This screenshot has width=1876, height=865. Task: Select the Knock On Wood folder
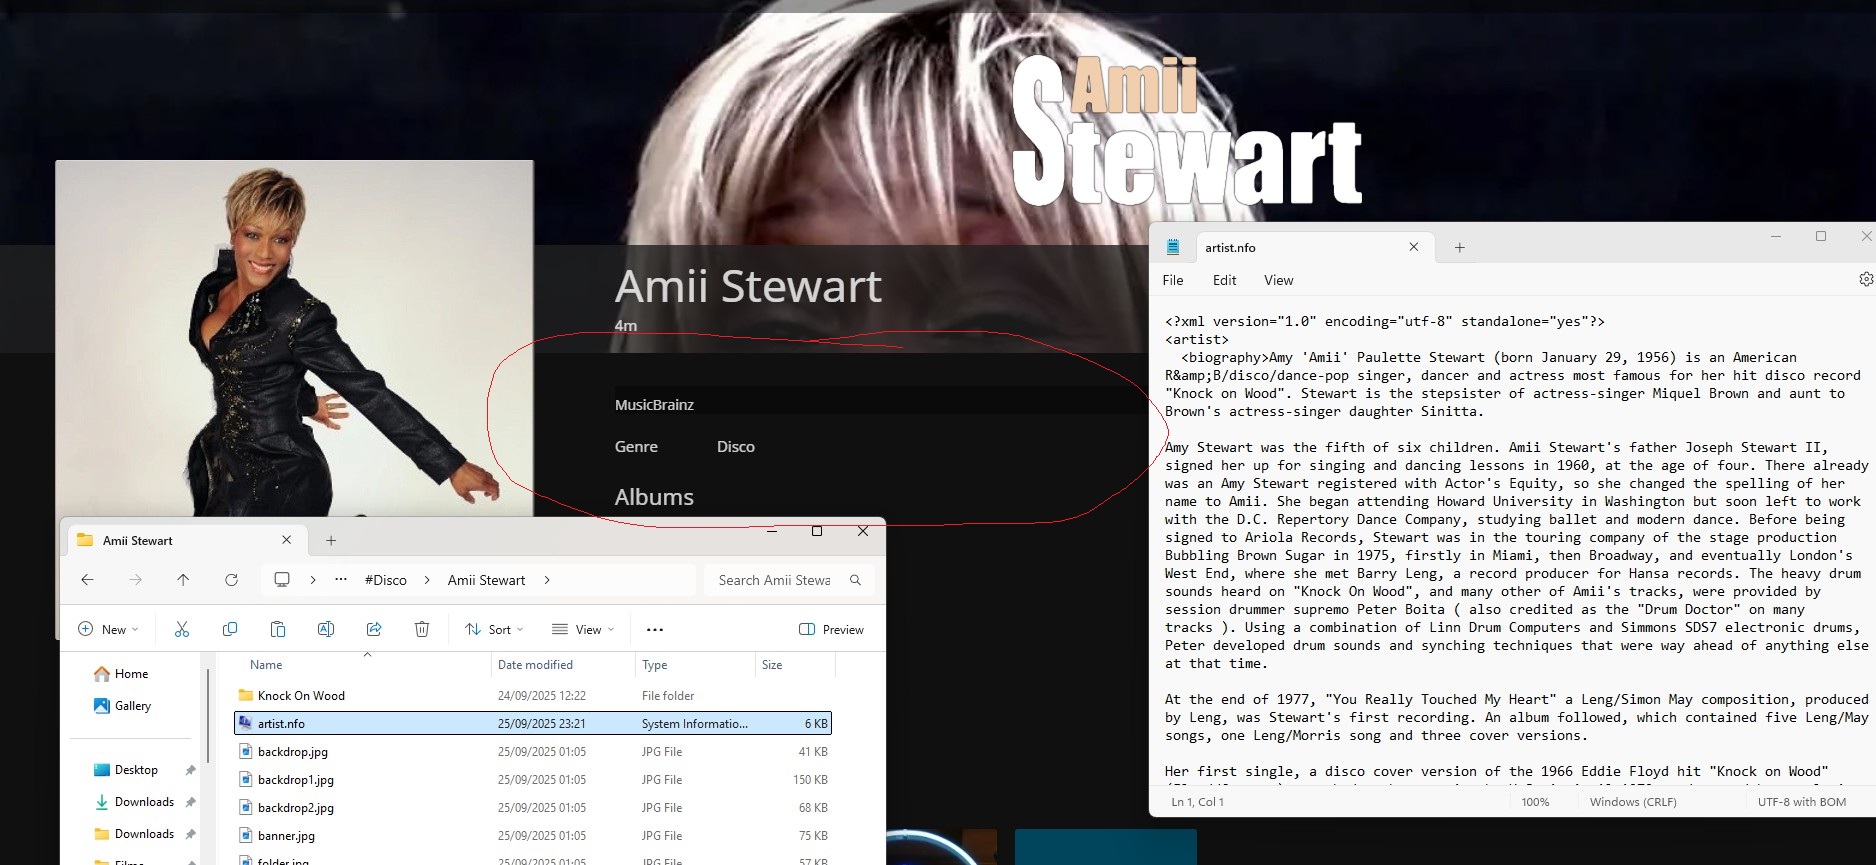click(x=301, y=696)
